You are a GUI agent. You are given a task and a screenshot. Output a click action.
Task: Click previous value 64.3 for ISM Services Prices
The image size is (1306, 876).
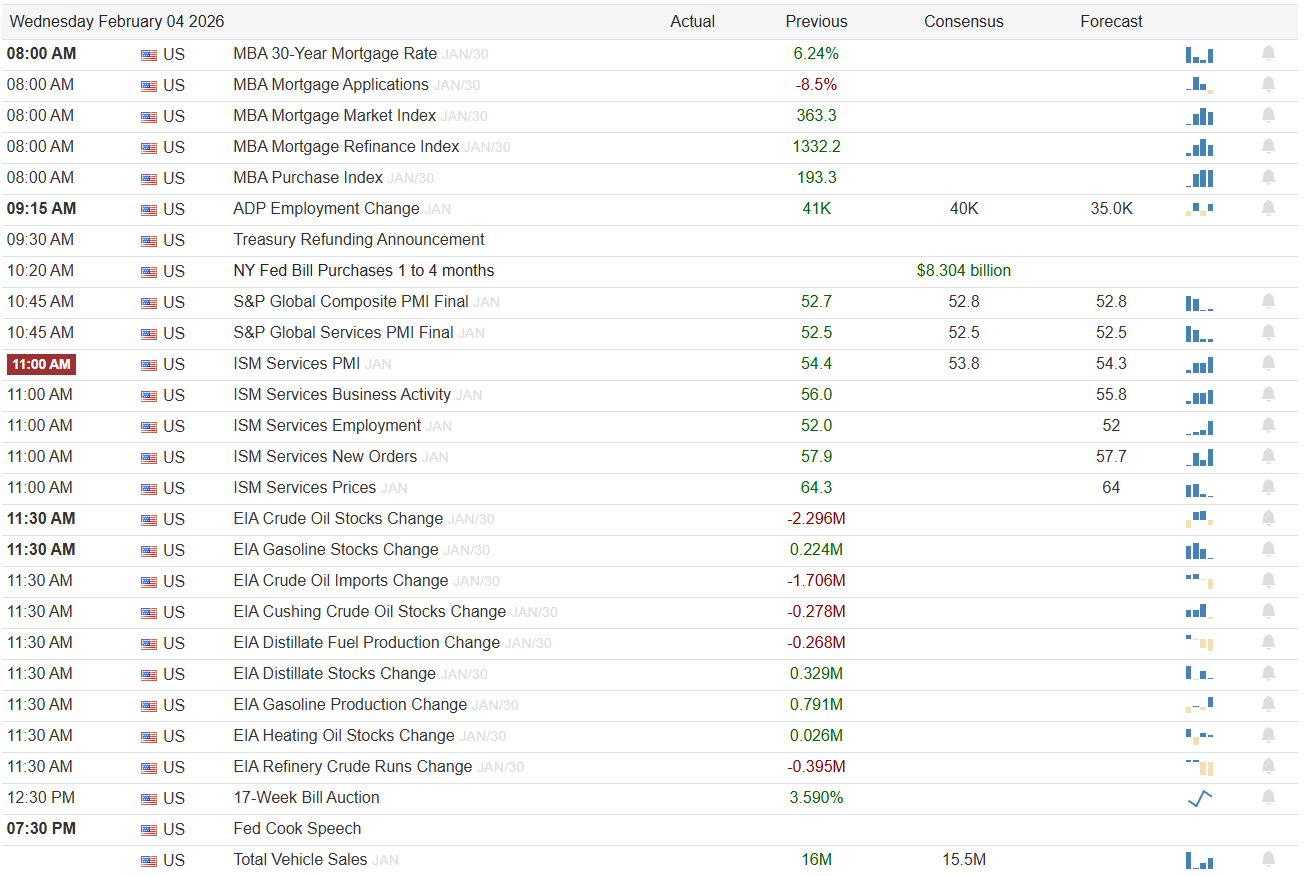[x=816, y=487]
